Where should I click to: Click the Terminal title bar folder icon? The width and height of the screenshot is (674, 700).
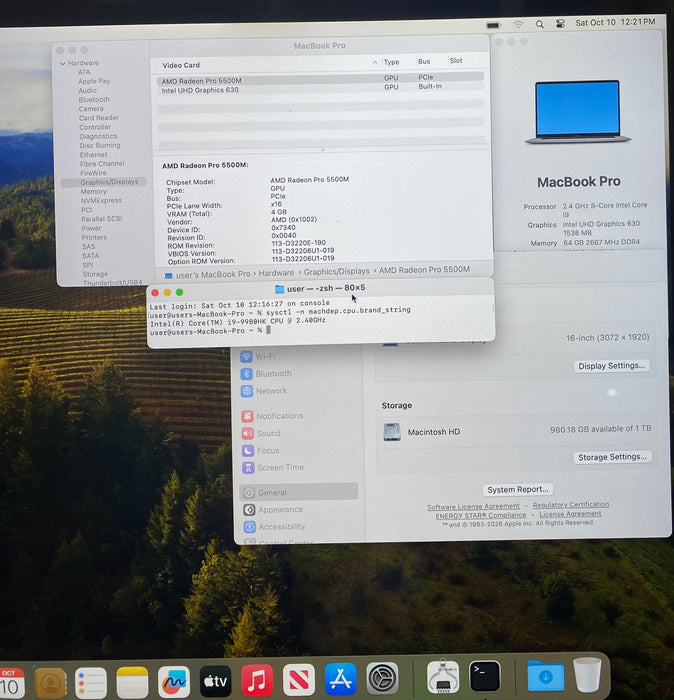tap(279, 289)
